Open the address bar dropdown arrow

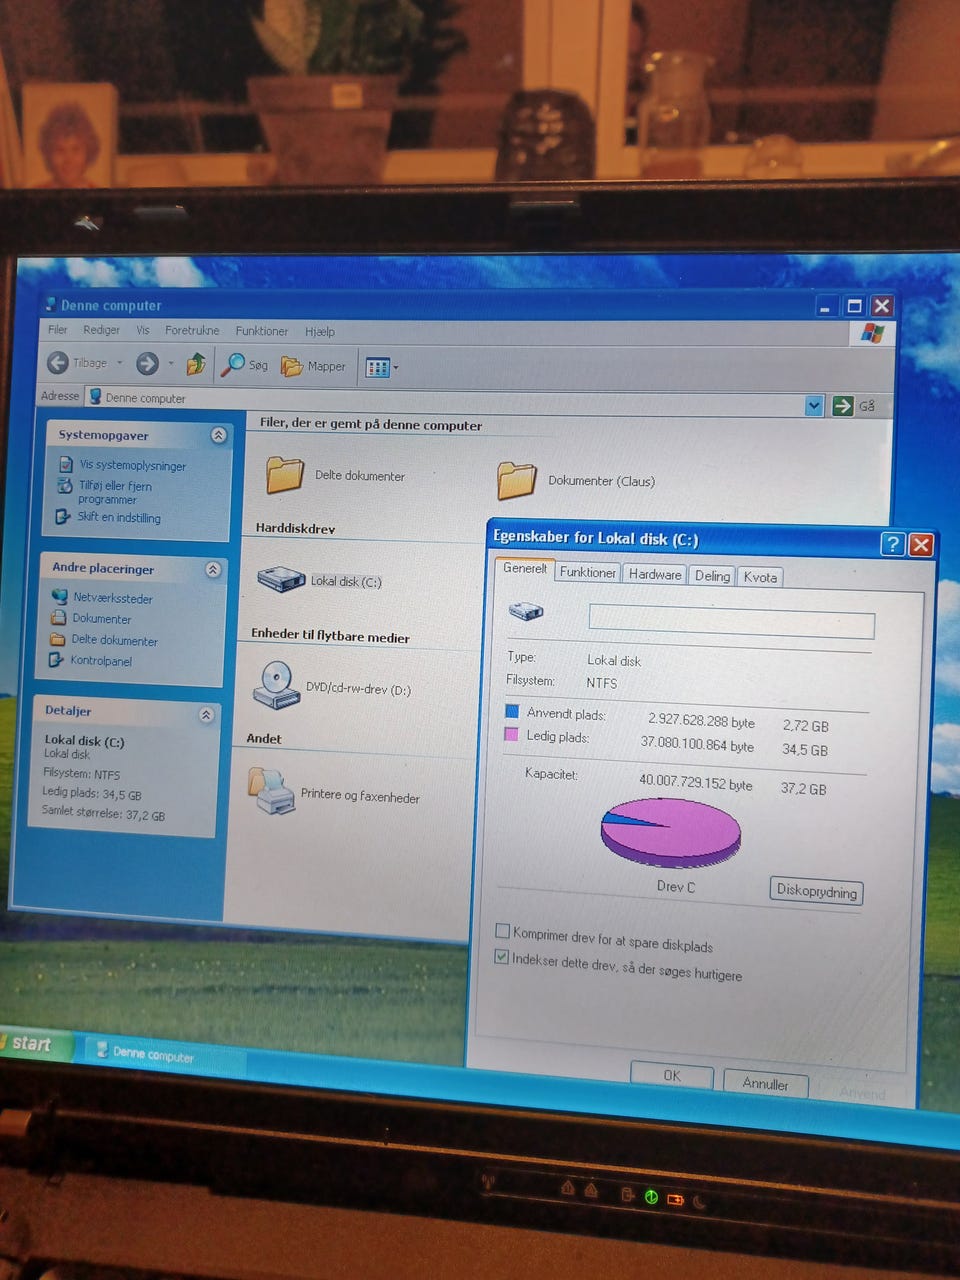click(814, 405)
